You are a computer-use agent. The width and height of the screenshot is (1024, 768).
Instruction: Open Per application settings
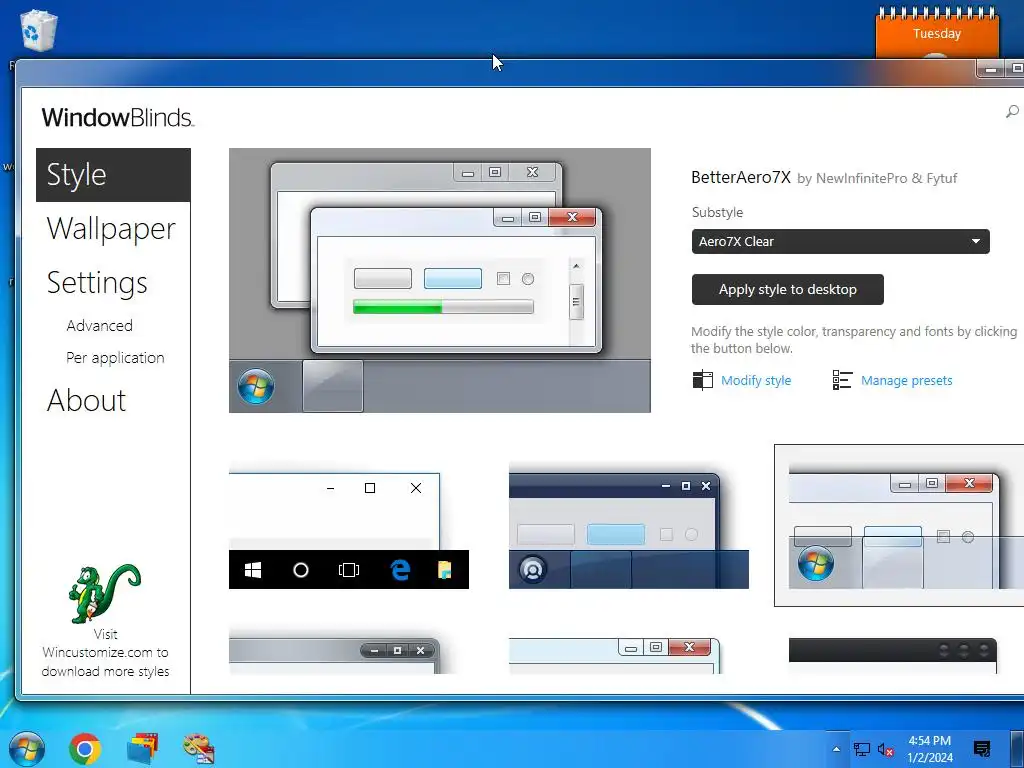point(115,358)
